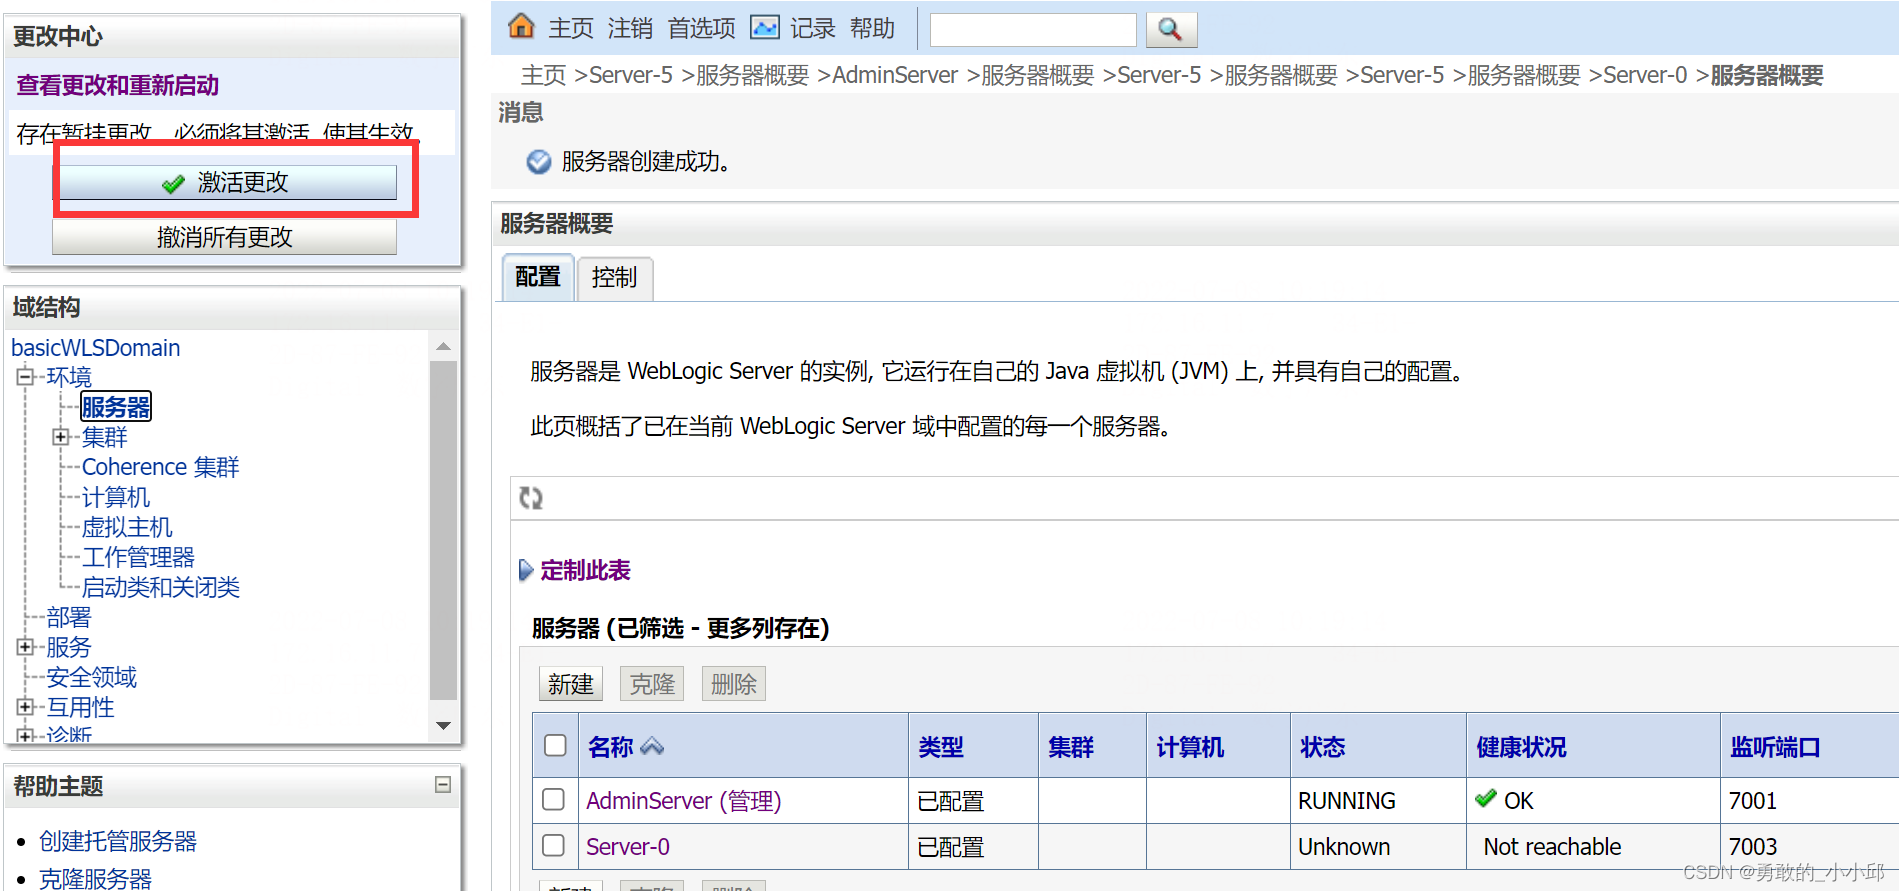Select 部署 in the domain tree
This screenshot has width=1899, height=891.
click(x=68, y=617)
